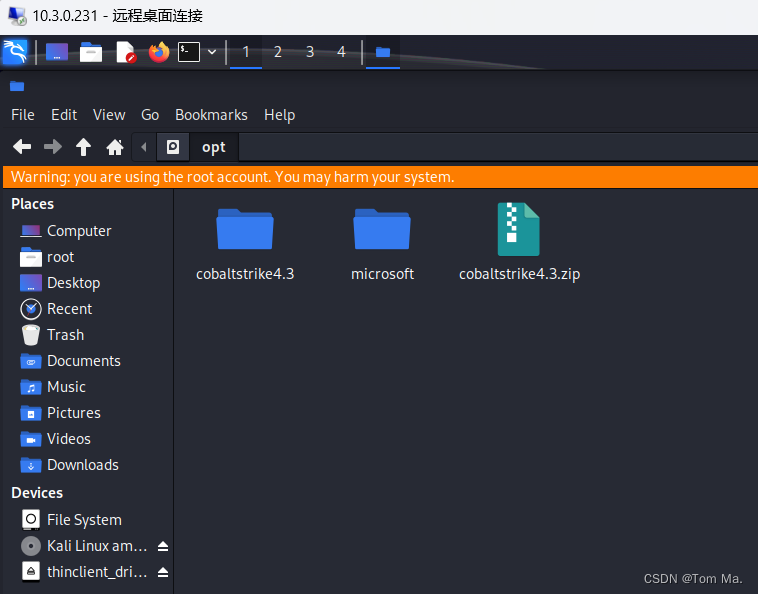
Task: Click the path bar left scroll arrow
Action: click(x=144, y=146)
